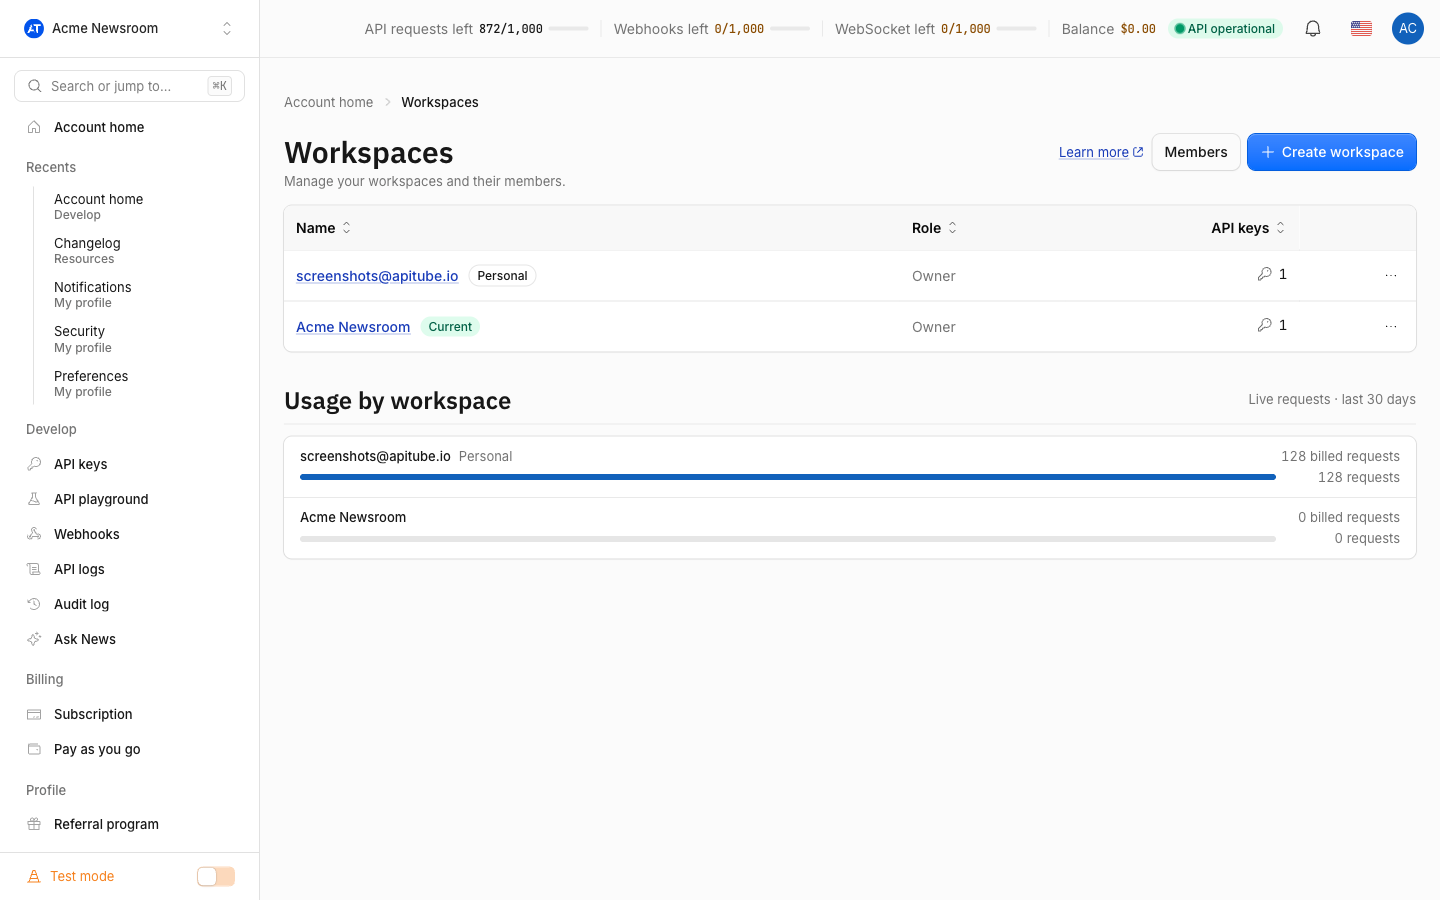Click screenshots@apitube.io usage progress bar
Viewport: 1440px width, 900px height.
tap(788, 477)
